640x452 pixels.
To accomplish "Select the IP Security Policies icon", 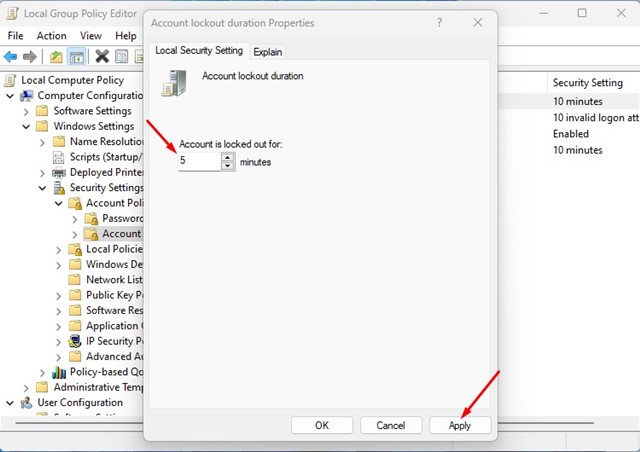I will coord(75,341).
